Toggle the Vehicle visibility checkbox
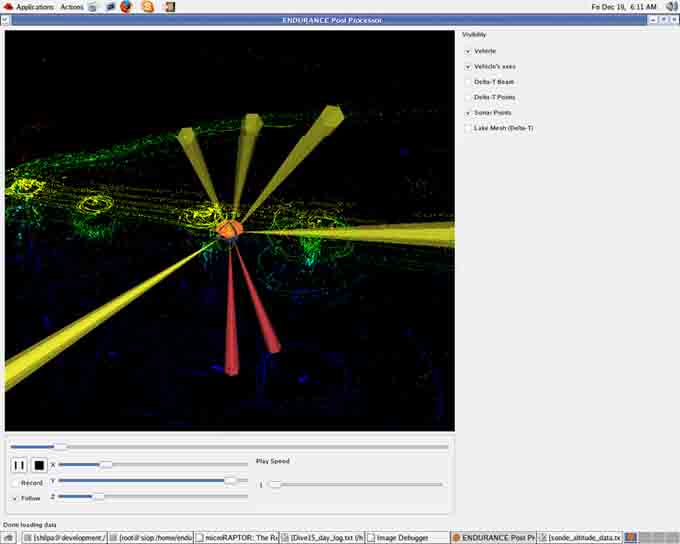The height and width of the screenshot is (544, 680). (x=468, y=51)
